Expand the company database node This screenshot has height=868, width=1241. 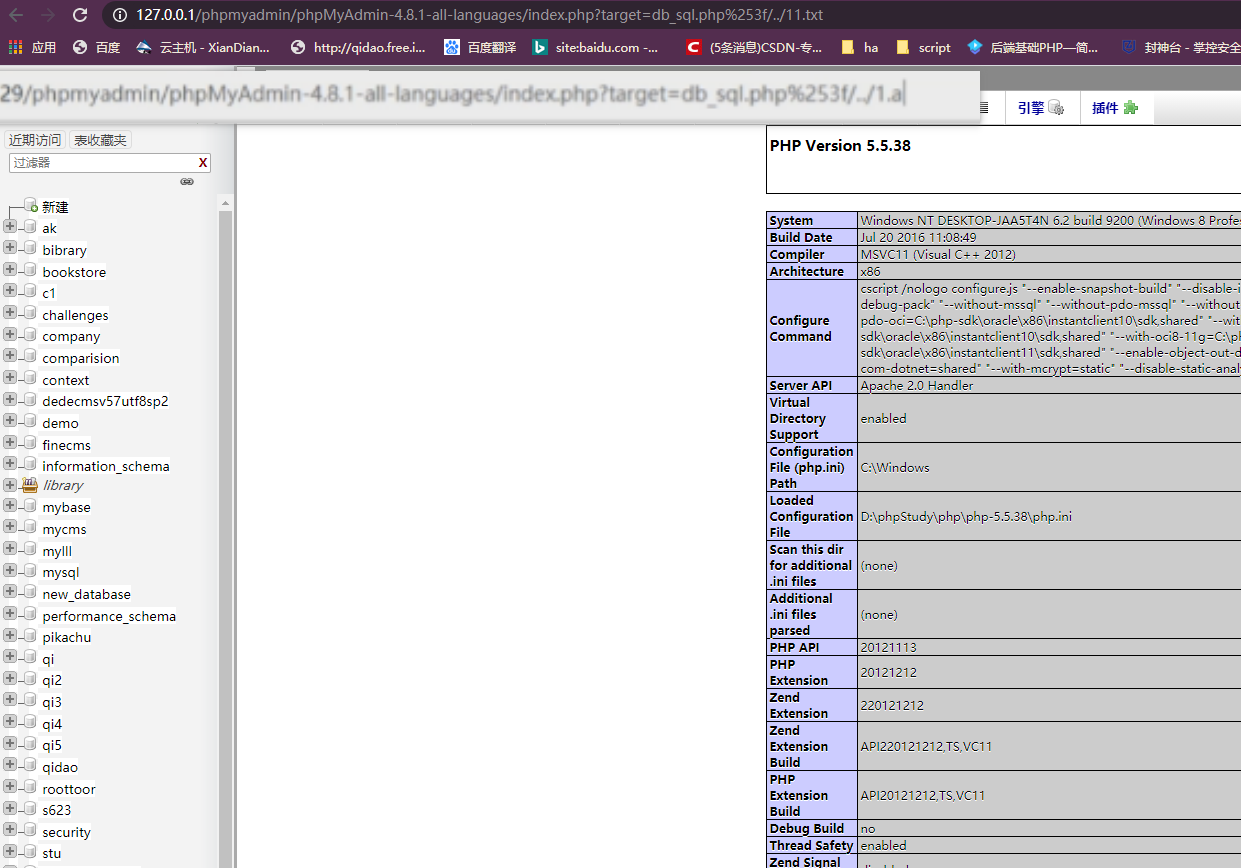[10, 334]
